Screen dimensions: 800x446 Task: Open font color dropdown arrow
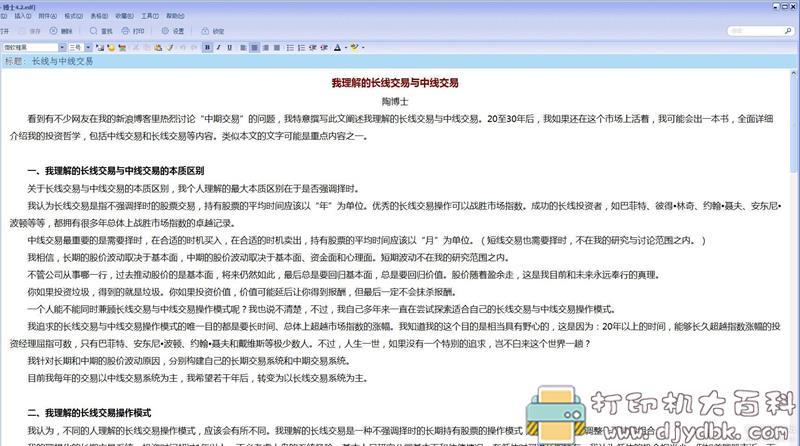click(346, 47)
